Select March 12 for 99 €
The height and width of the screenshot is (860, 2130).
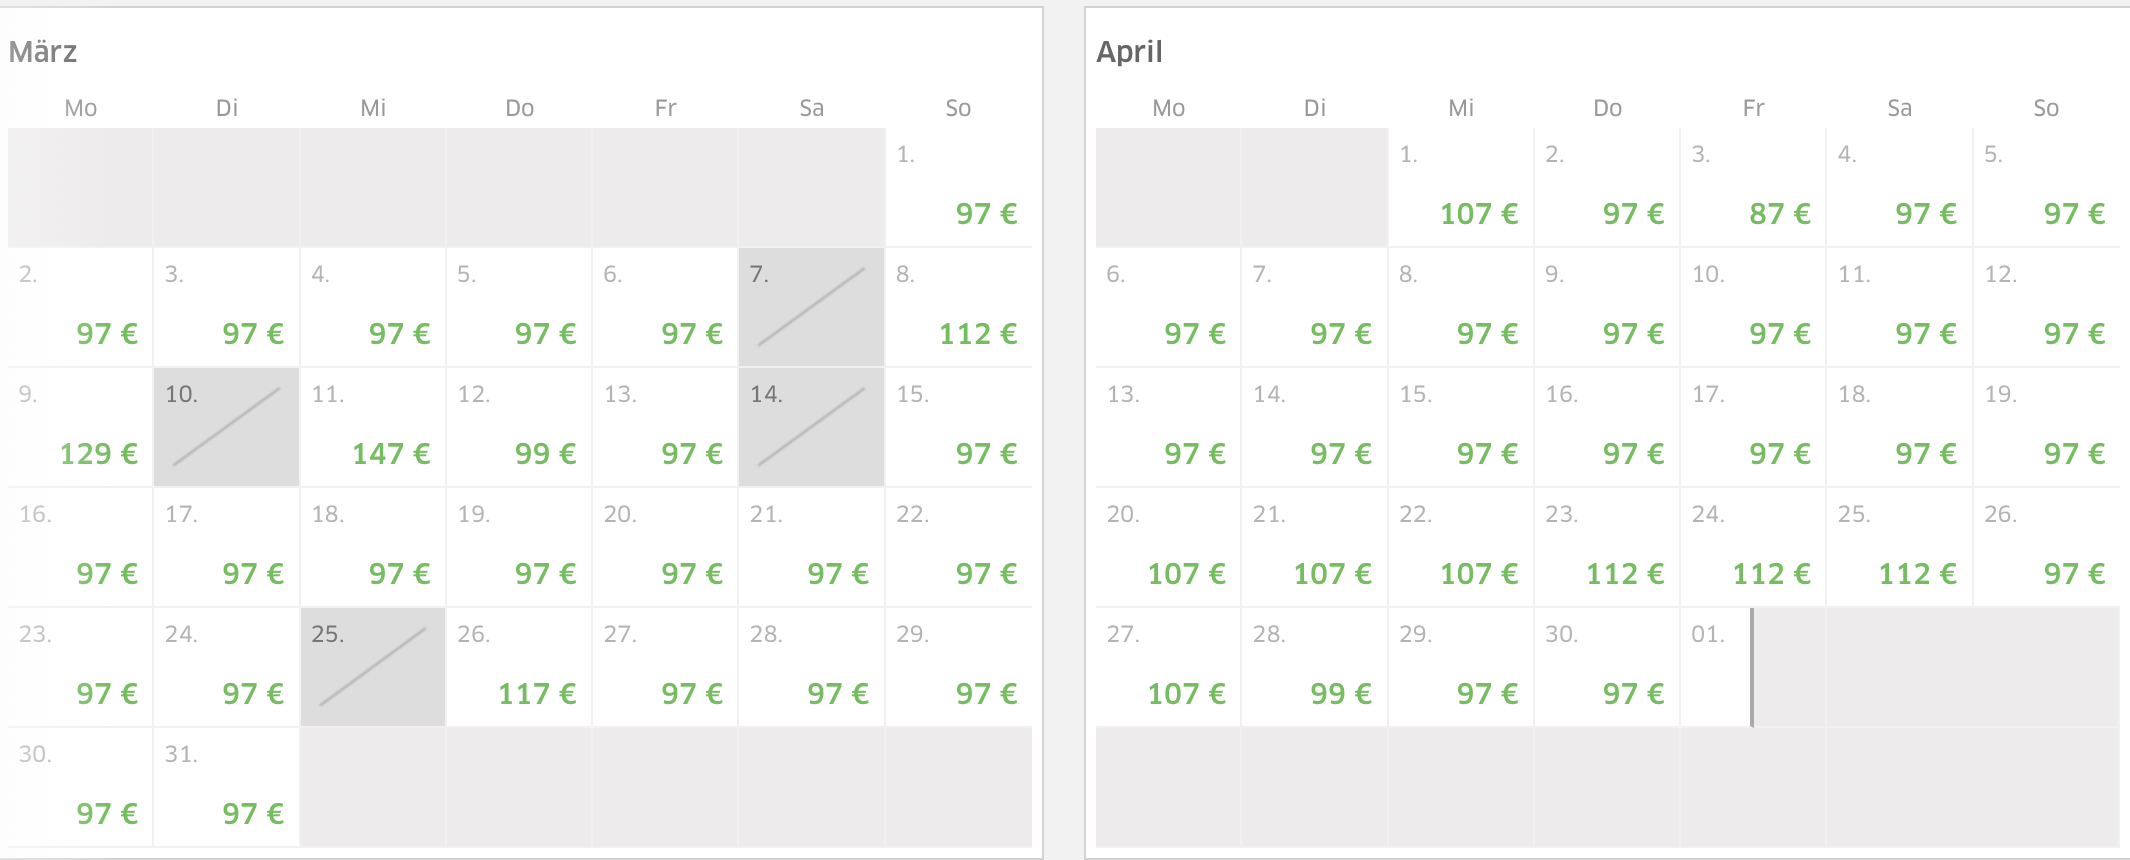(518, 428)
